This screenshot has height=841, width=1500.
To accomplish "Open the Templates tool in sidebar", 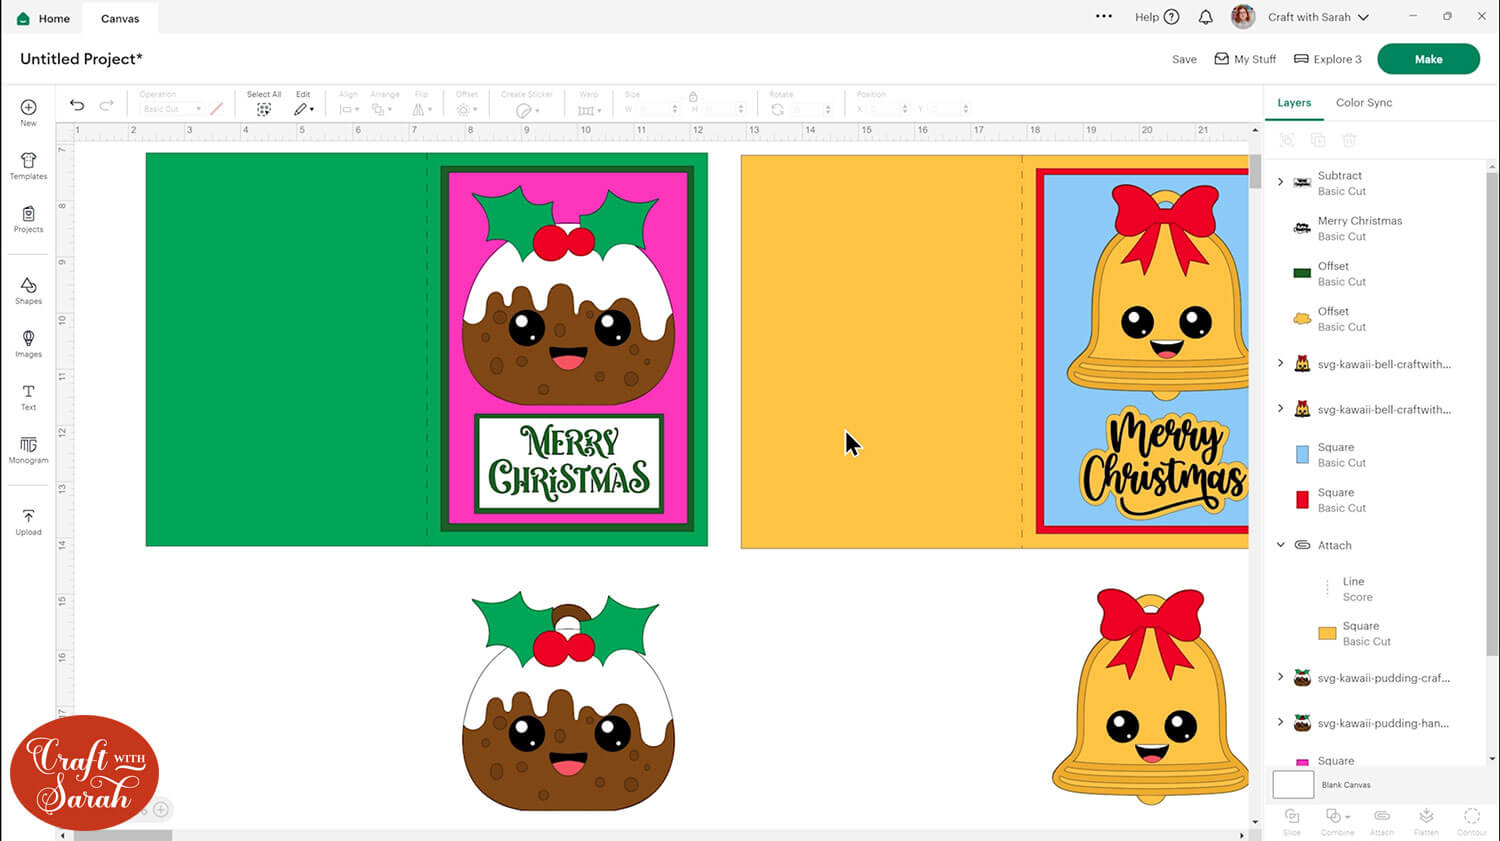I will pos(28,165).
